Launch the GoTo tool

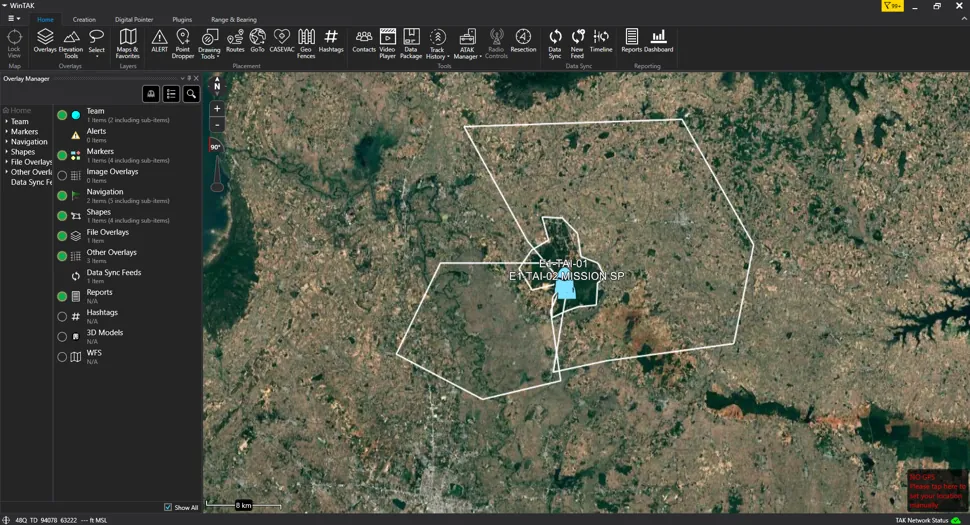point(257,41)
